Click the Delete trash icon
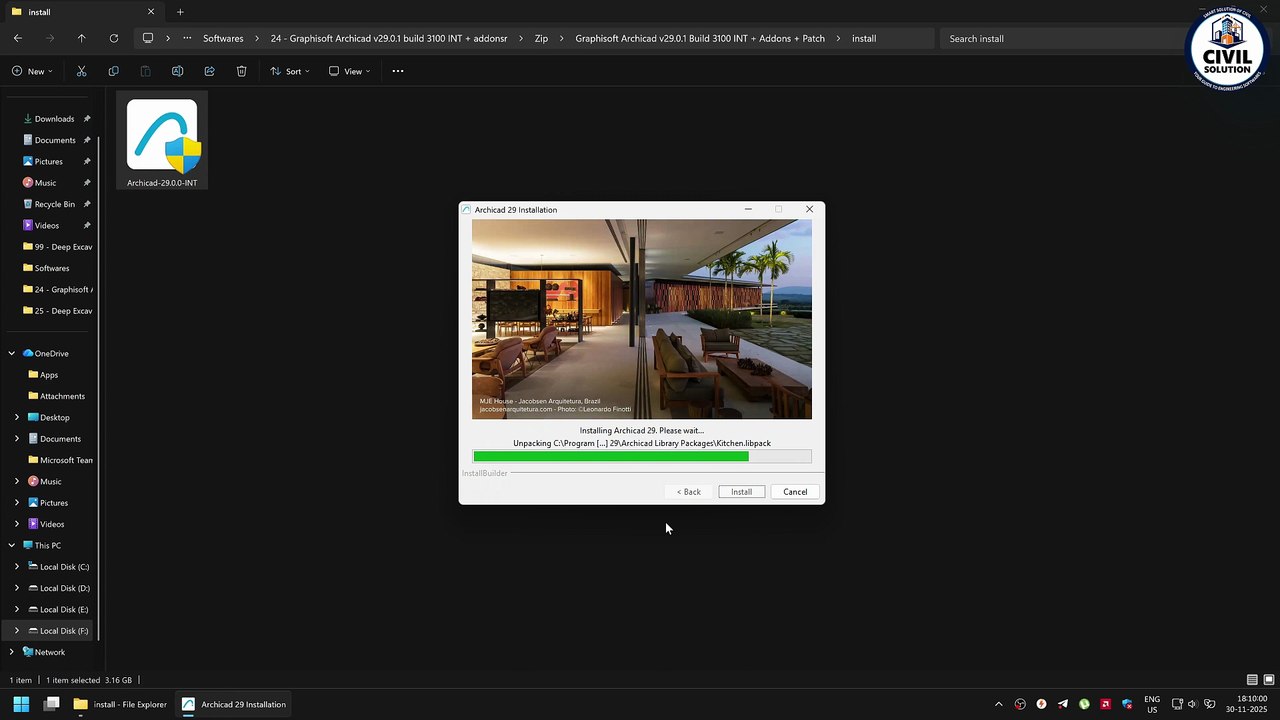This screenshot has width=1280, height=720. (x=241, y=71)
